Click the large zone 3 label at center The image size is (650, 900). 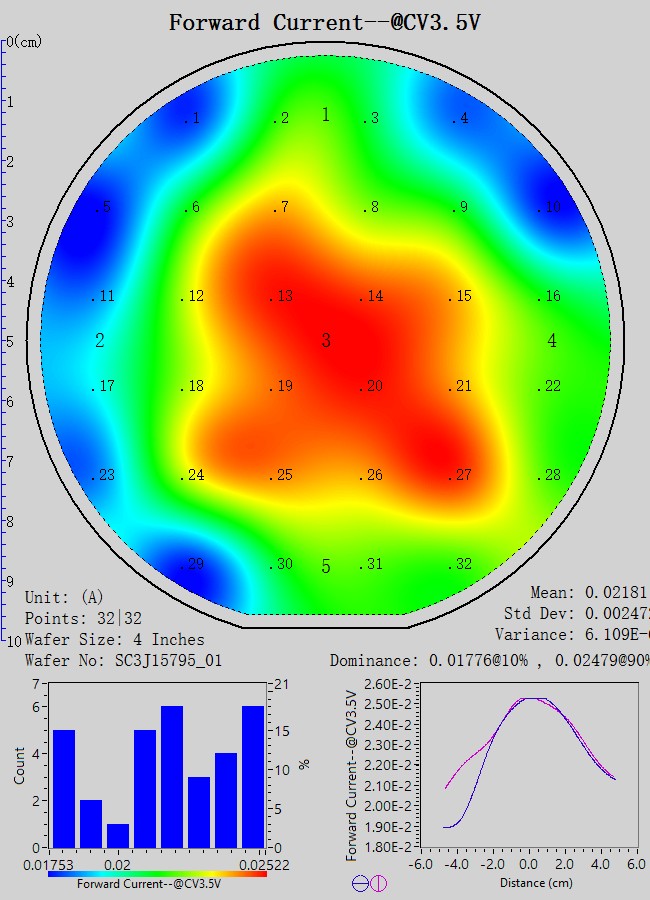click(x=326, y=342)
